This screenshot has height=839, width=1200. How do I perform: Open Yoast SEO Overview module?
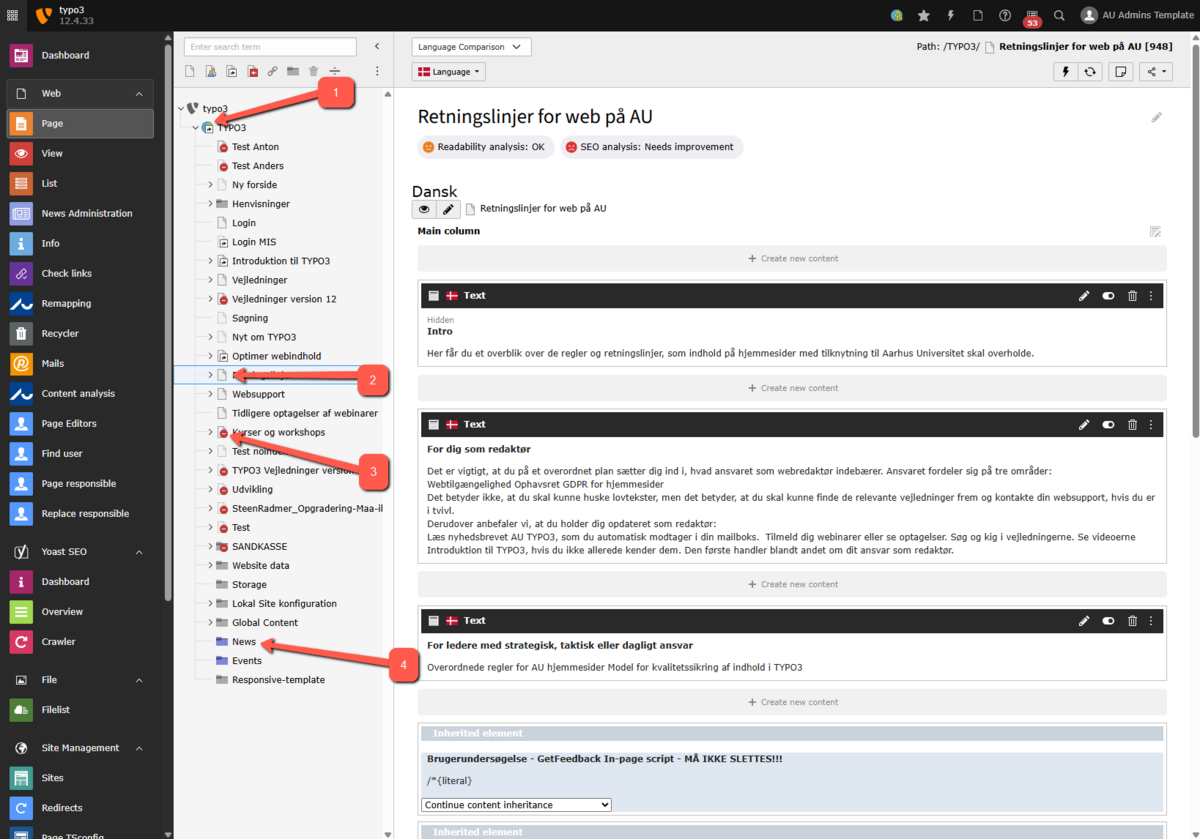click(x=80, y=611)
